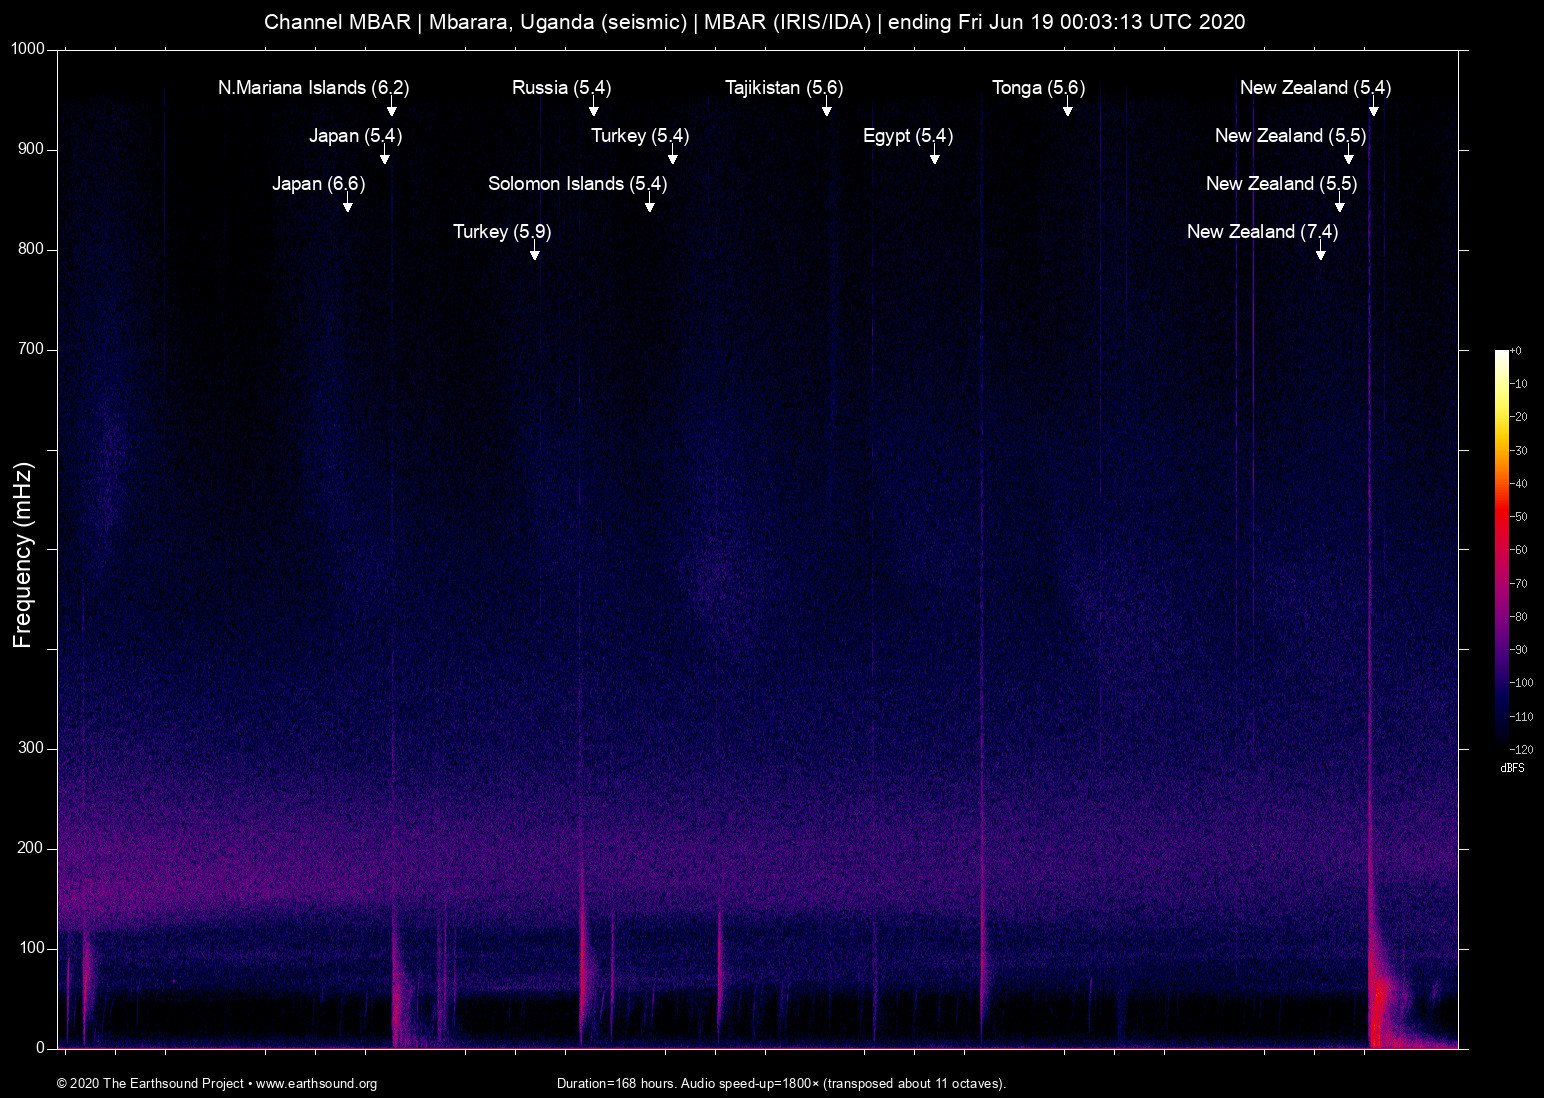This screenshot has width=1544, height=1098.
Task: Click the arrow marker below New Zealand (7.4)
Action: (x=1321, y=253)
